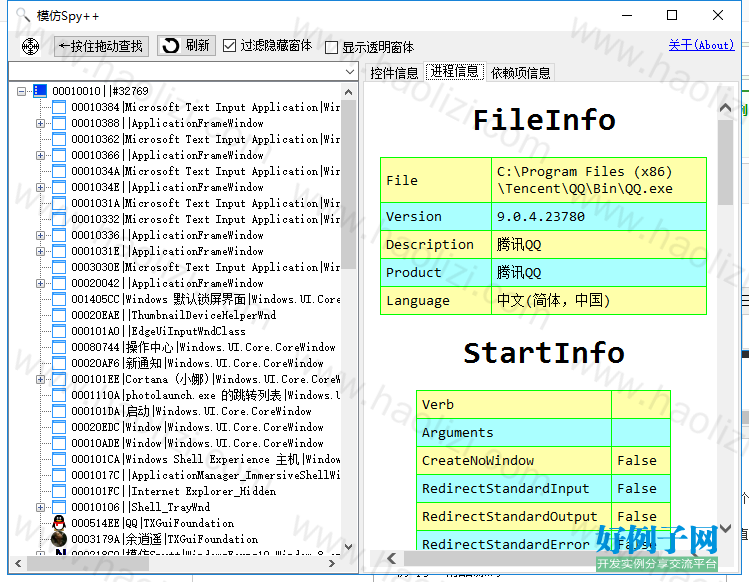Click the refresh 刷新 button

(186, 46)
